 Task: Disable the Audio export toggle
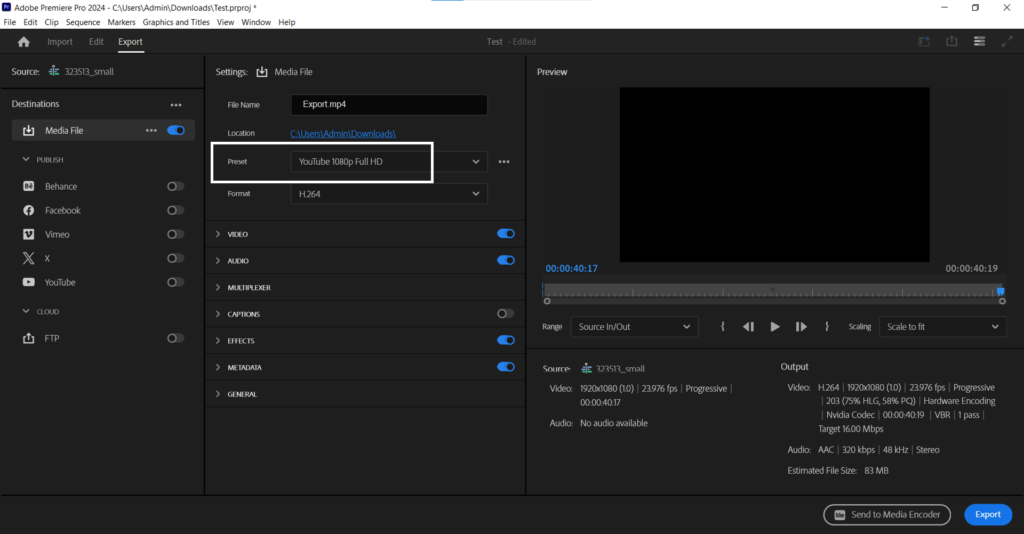[505, 260]
